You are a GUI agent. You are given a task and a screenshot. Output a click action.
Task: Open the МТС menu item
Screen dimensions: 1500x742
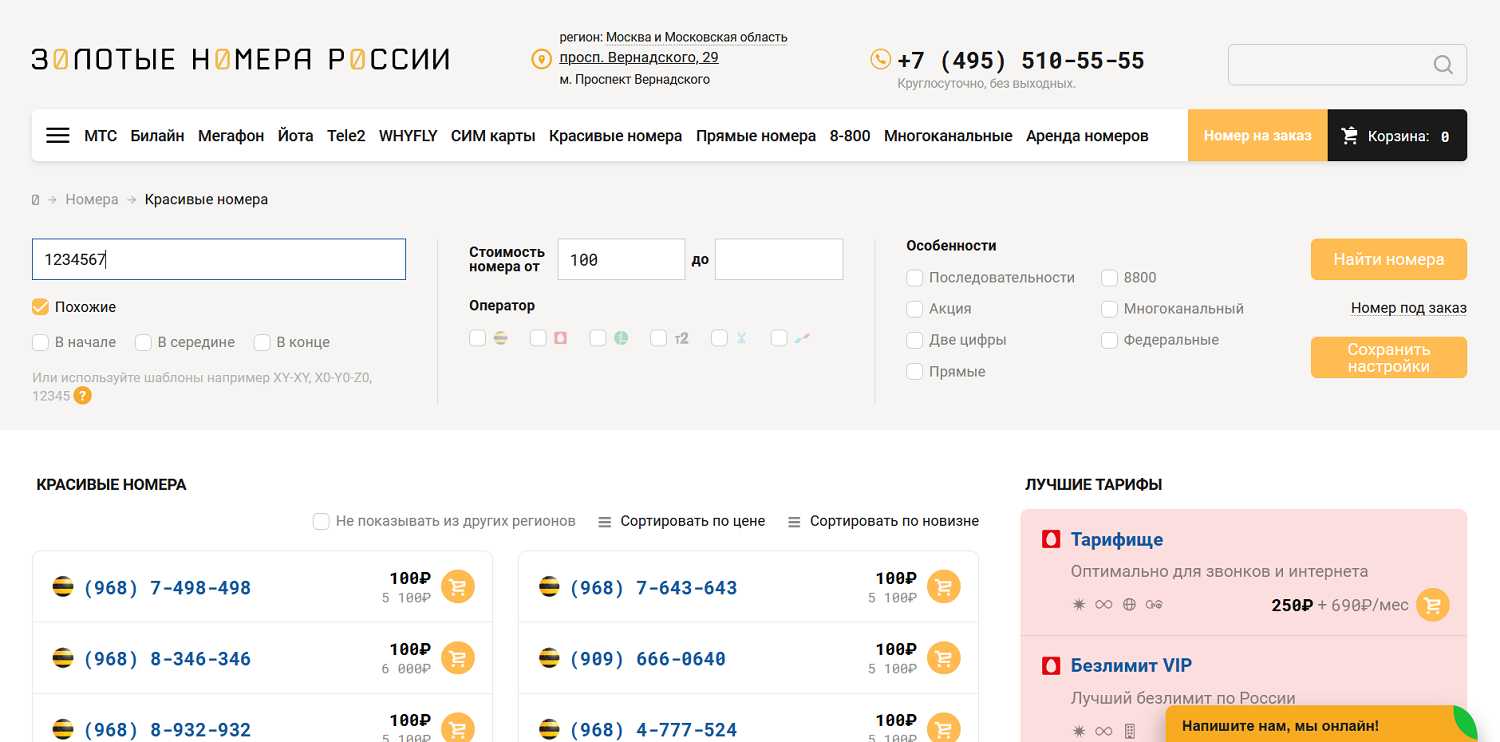coord(100,135)
